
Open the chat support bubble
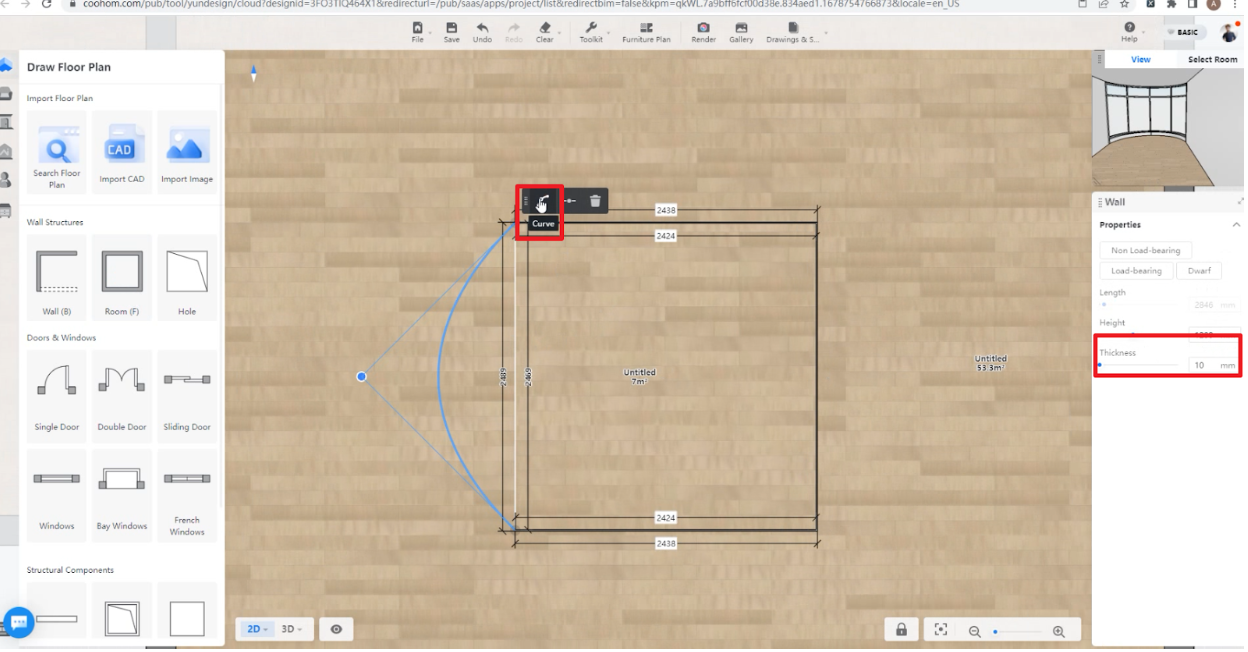pyautogui.click(x=19, y=622)
